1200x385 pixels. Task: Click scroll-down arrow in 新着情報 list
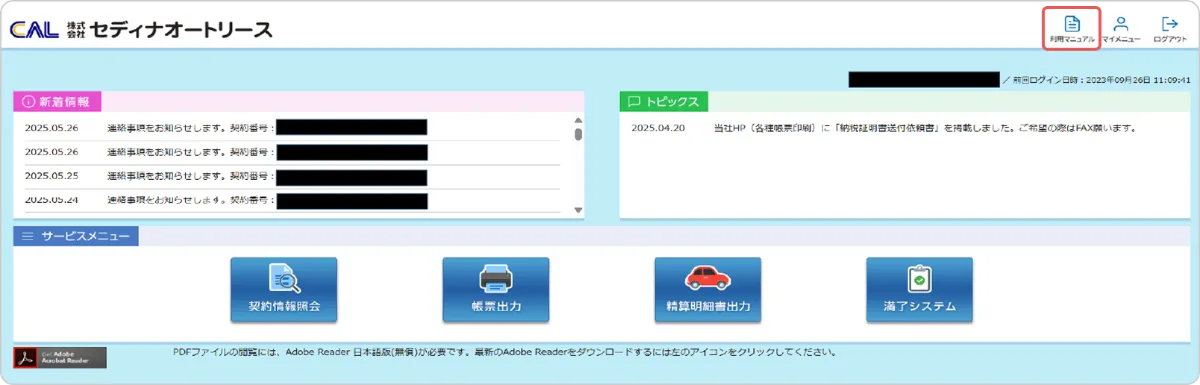point(577,210)
